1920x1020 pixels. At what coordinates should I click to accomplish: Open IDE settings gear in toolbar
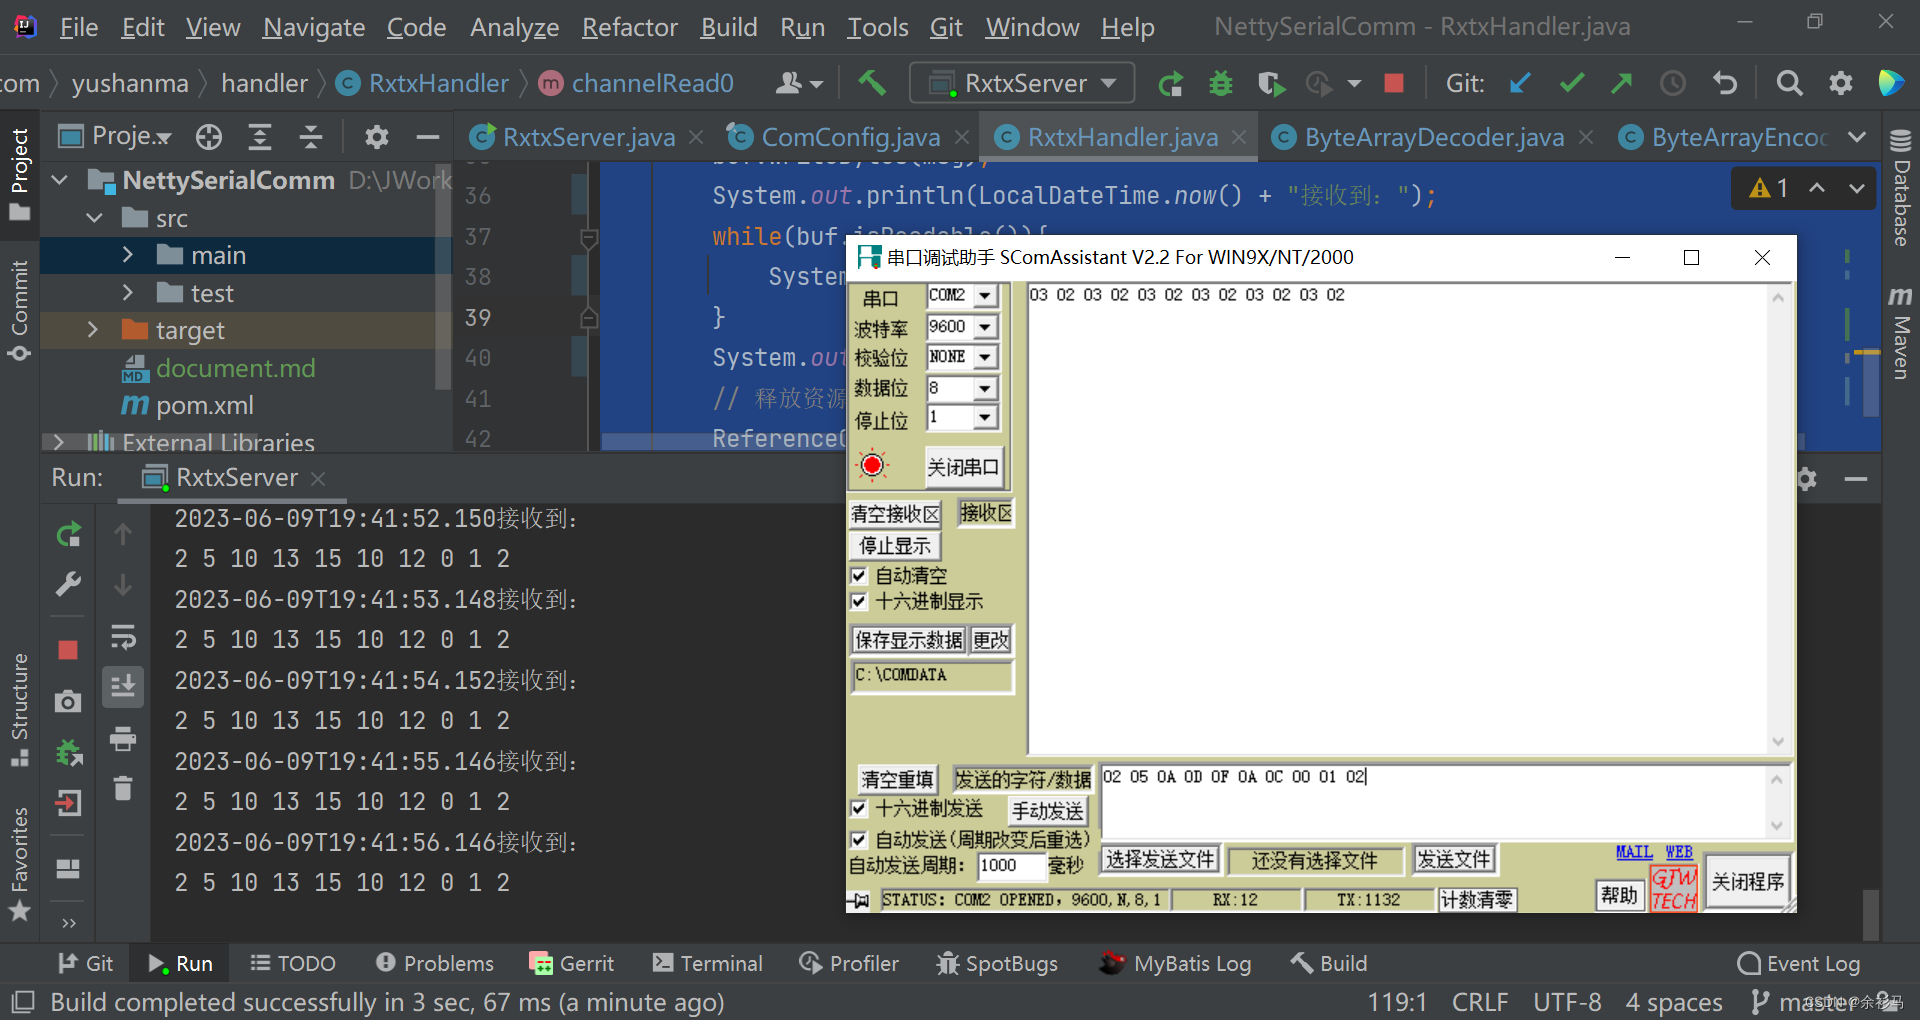[x=1841, y=83]
